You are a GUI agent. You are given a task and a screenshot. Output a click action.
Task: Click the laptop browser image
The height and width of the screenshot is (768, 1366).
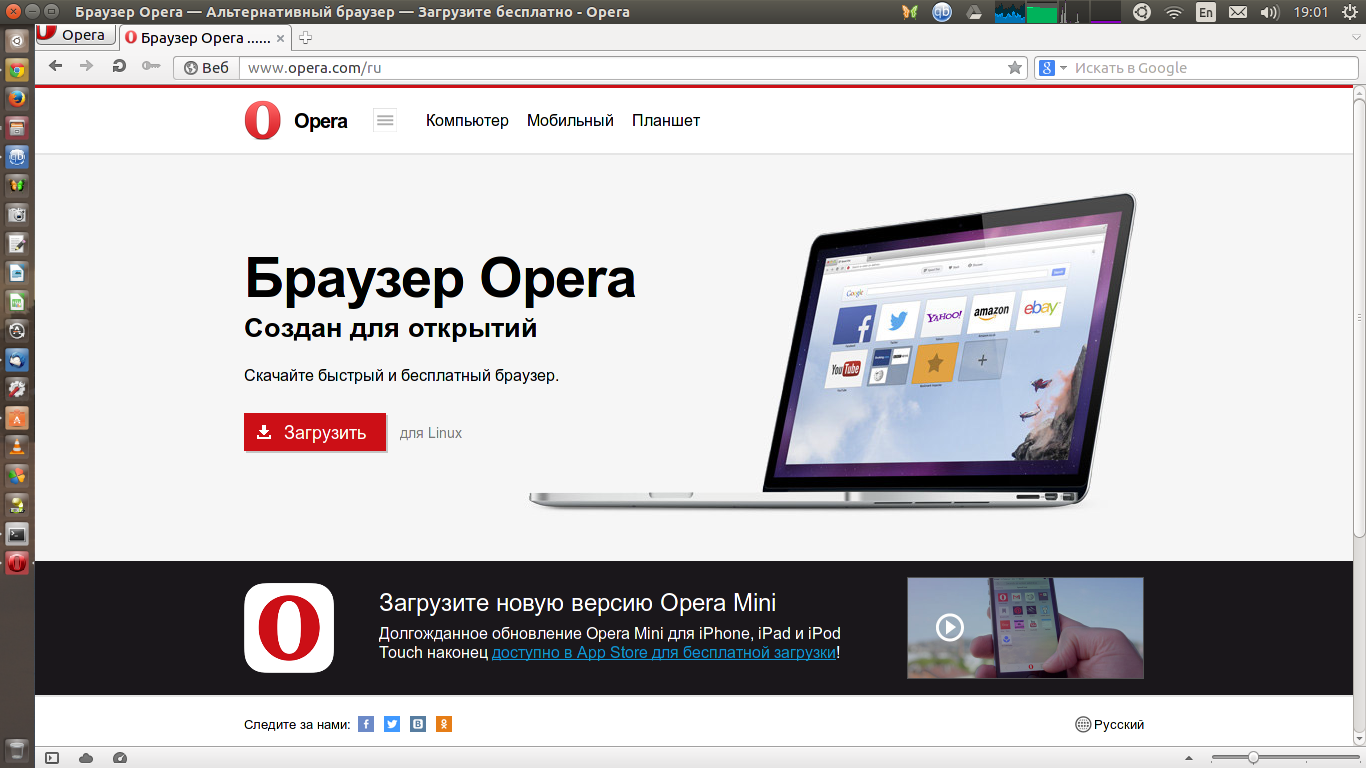click(832, 350)
